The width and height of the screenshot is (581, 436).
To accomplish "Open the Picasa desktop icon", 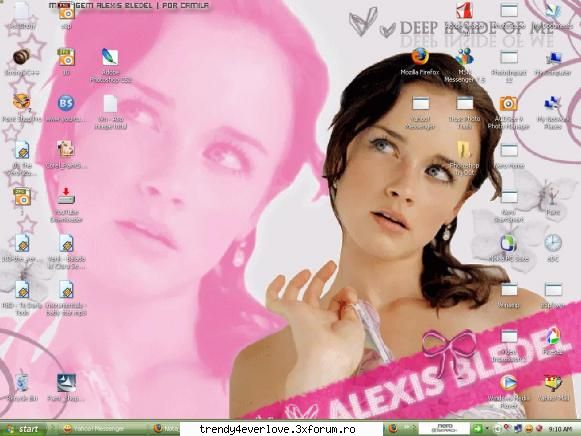I will tap(553, 336).
